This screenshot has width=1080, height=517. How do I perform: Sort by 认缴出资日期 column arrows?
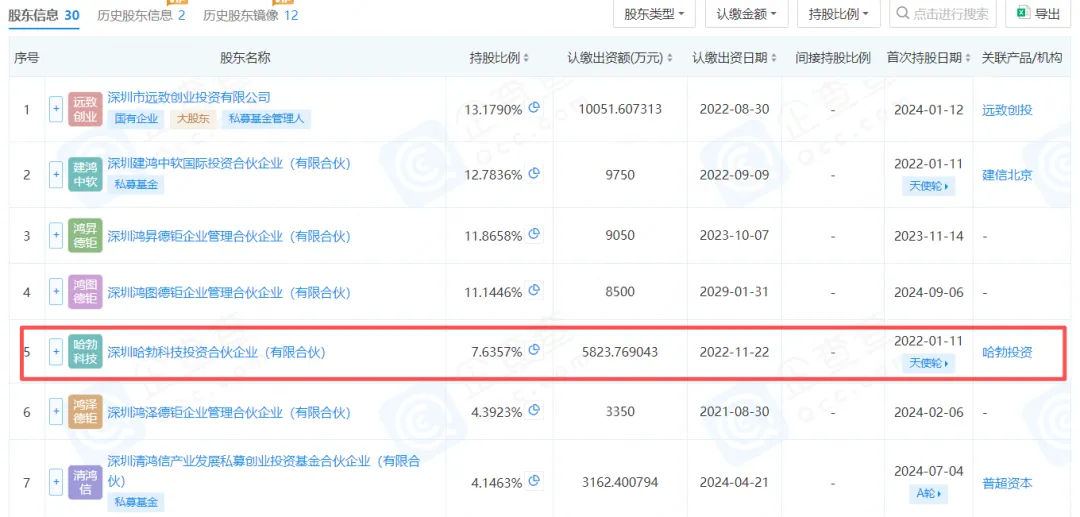[x=774, y=59]
